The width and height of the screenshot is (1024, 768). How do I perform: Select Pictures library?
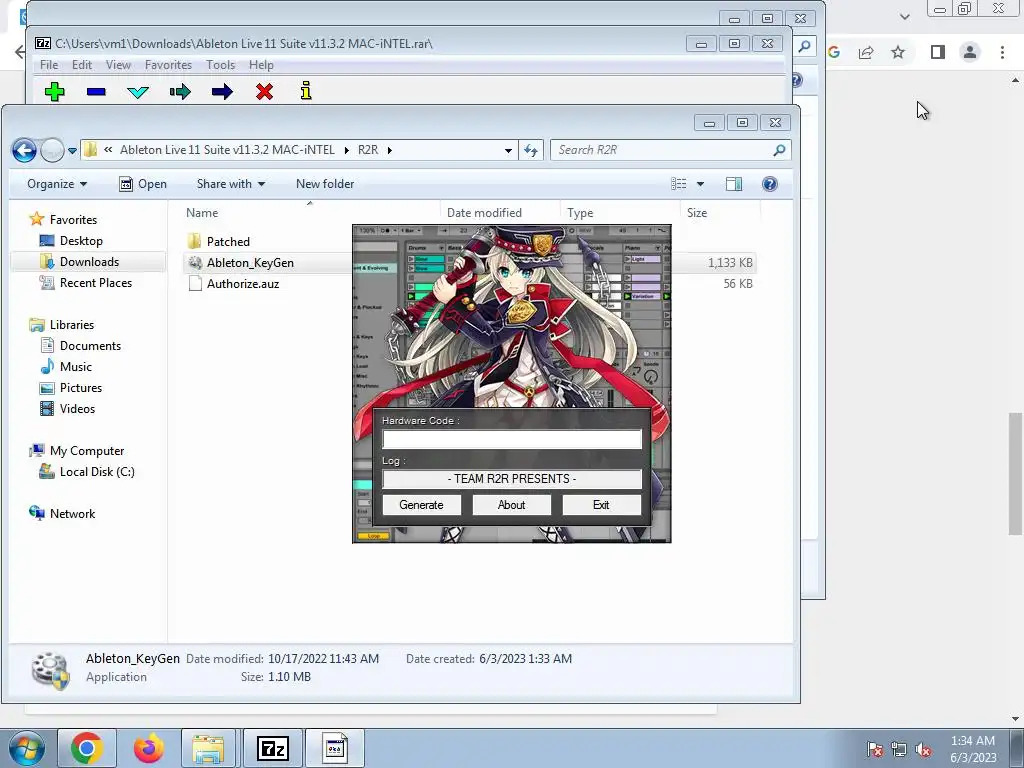(x=80, y=387)
